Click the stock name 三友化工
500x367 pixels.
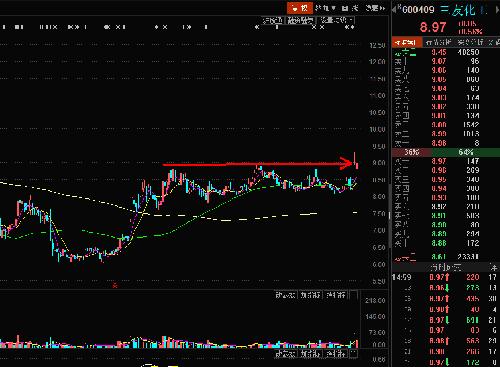(463, 10)
